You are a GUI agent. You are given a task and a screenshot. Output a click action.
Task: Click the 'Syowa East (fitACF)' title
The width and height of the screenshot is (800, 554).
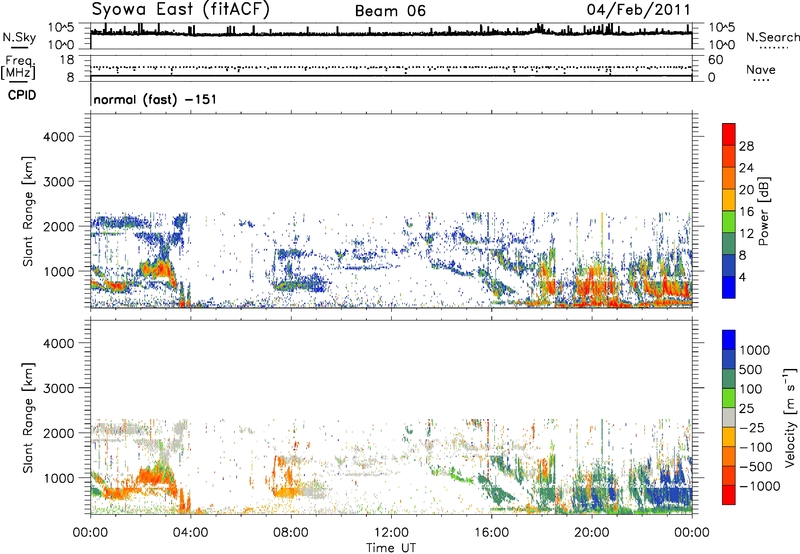click(x=180, y=10)
